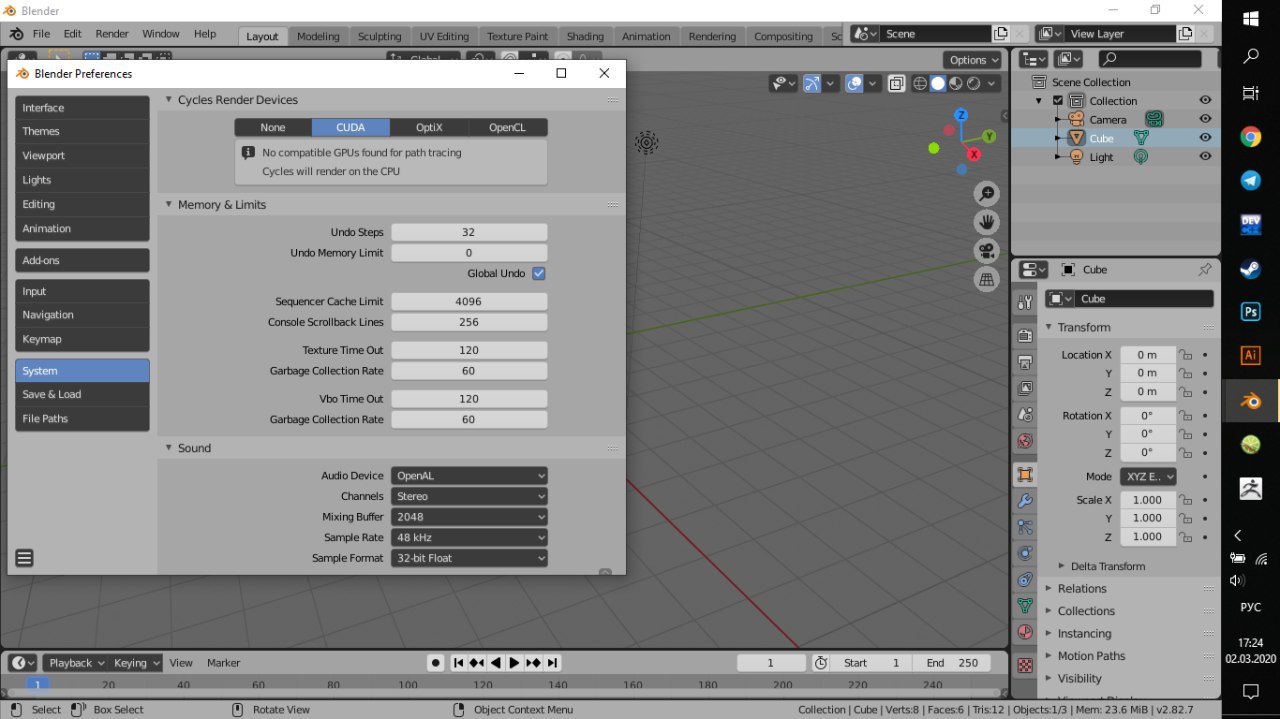Click the timeline Play animation button
The height and width of the screenshot is (719, 1280).
[x=514, y=663]
